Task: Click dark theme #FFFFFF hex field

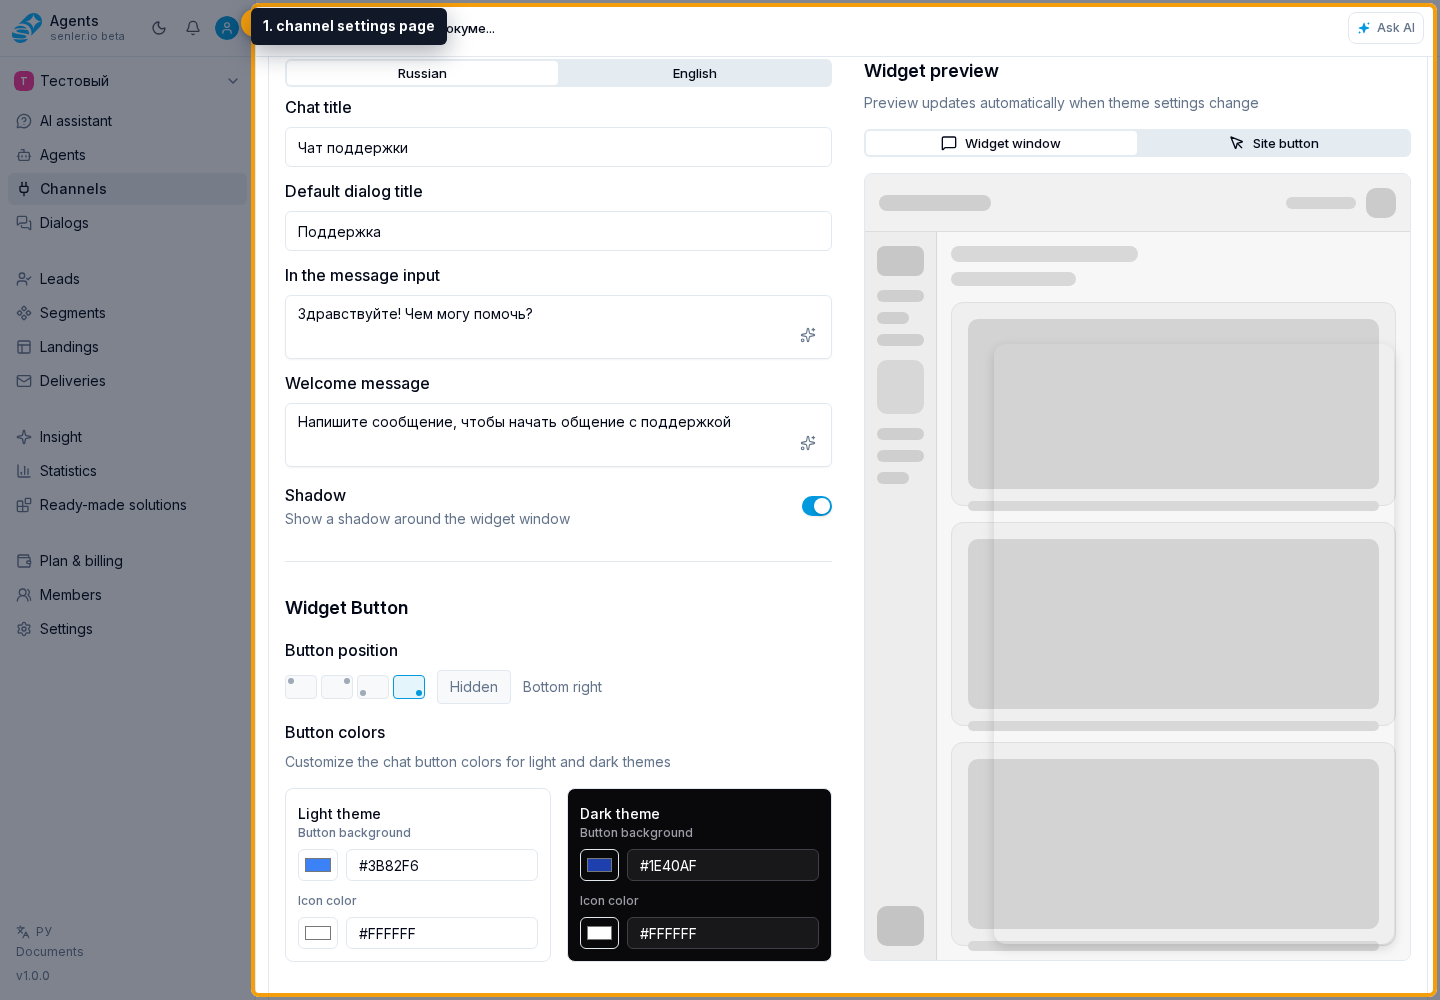Action: (x=723, y=933)
